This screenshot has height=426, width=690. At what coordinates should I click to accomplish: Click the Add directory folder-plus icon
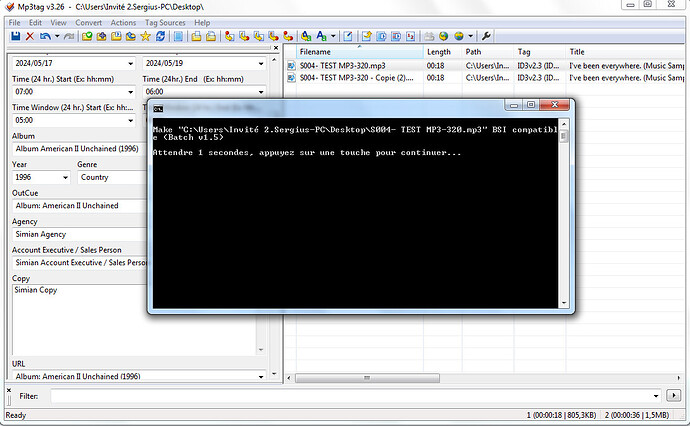pos(102,36)
